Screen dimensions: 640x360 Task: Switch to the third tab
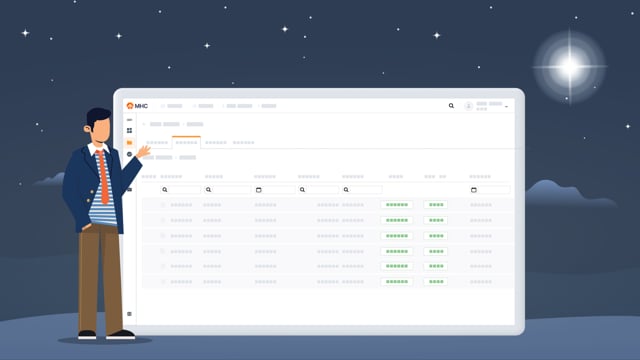(x=216, y=143)
